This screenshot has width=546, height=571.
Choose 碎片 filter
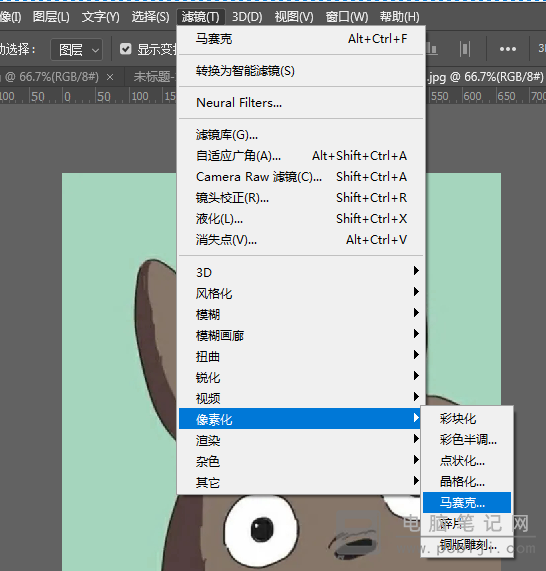click(x=467, y=524)
